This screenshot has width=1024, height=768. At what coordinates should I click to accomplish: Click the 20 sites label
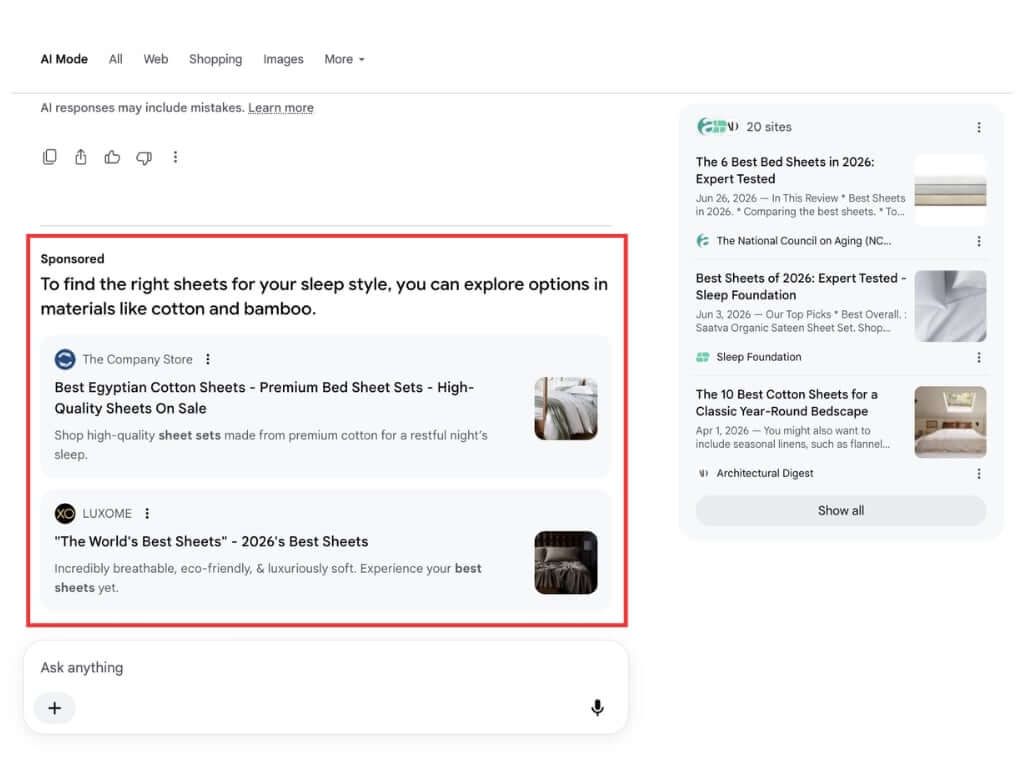click(x=769, y=127)
